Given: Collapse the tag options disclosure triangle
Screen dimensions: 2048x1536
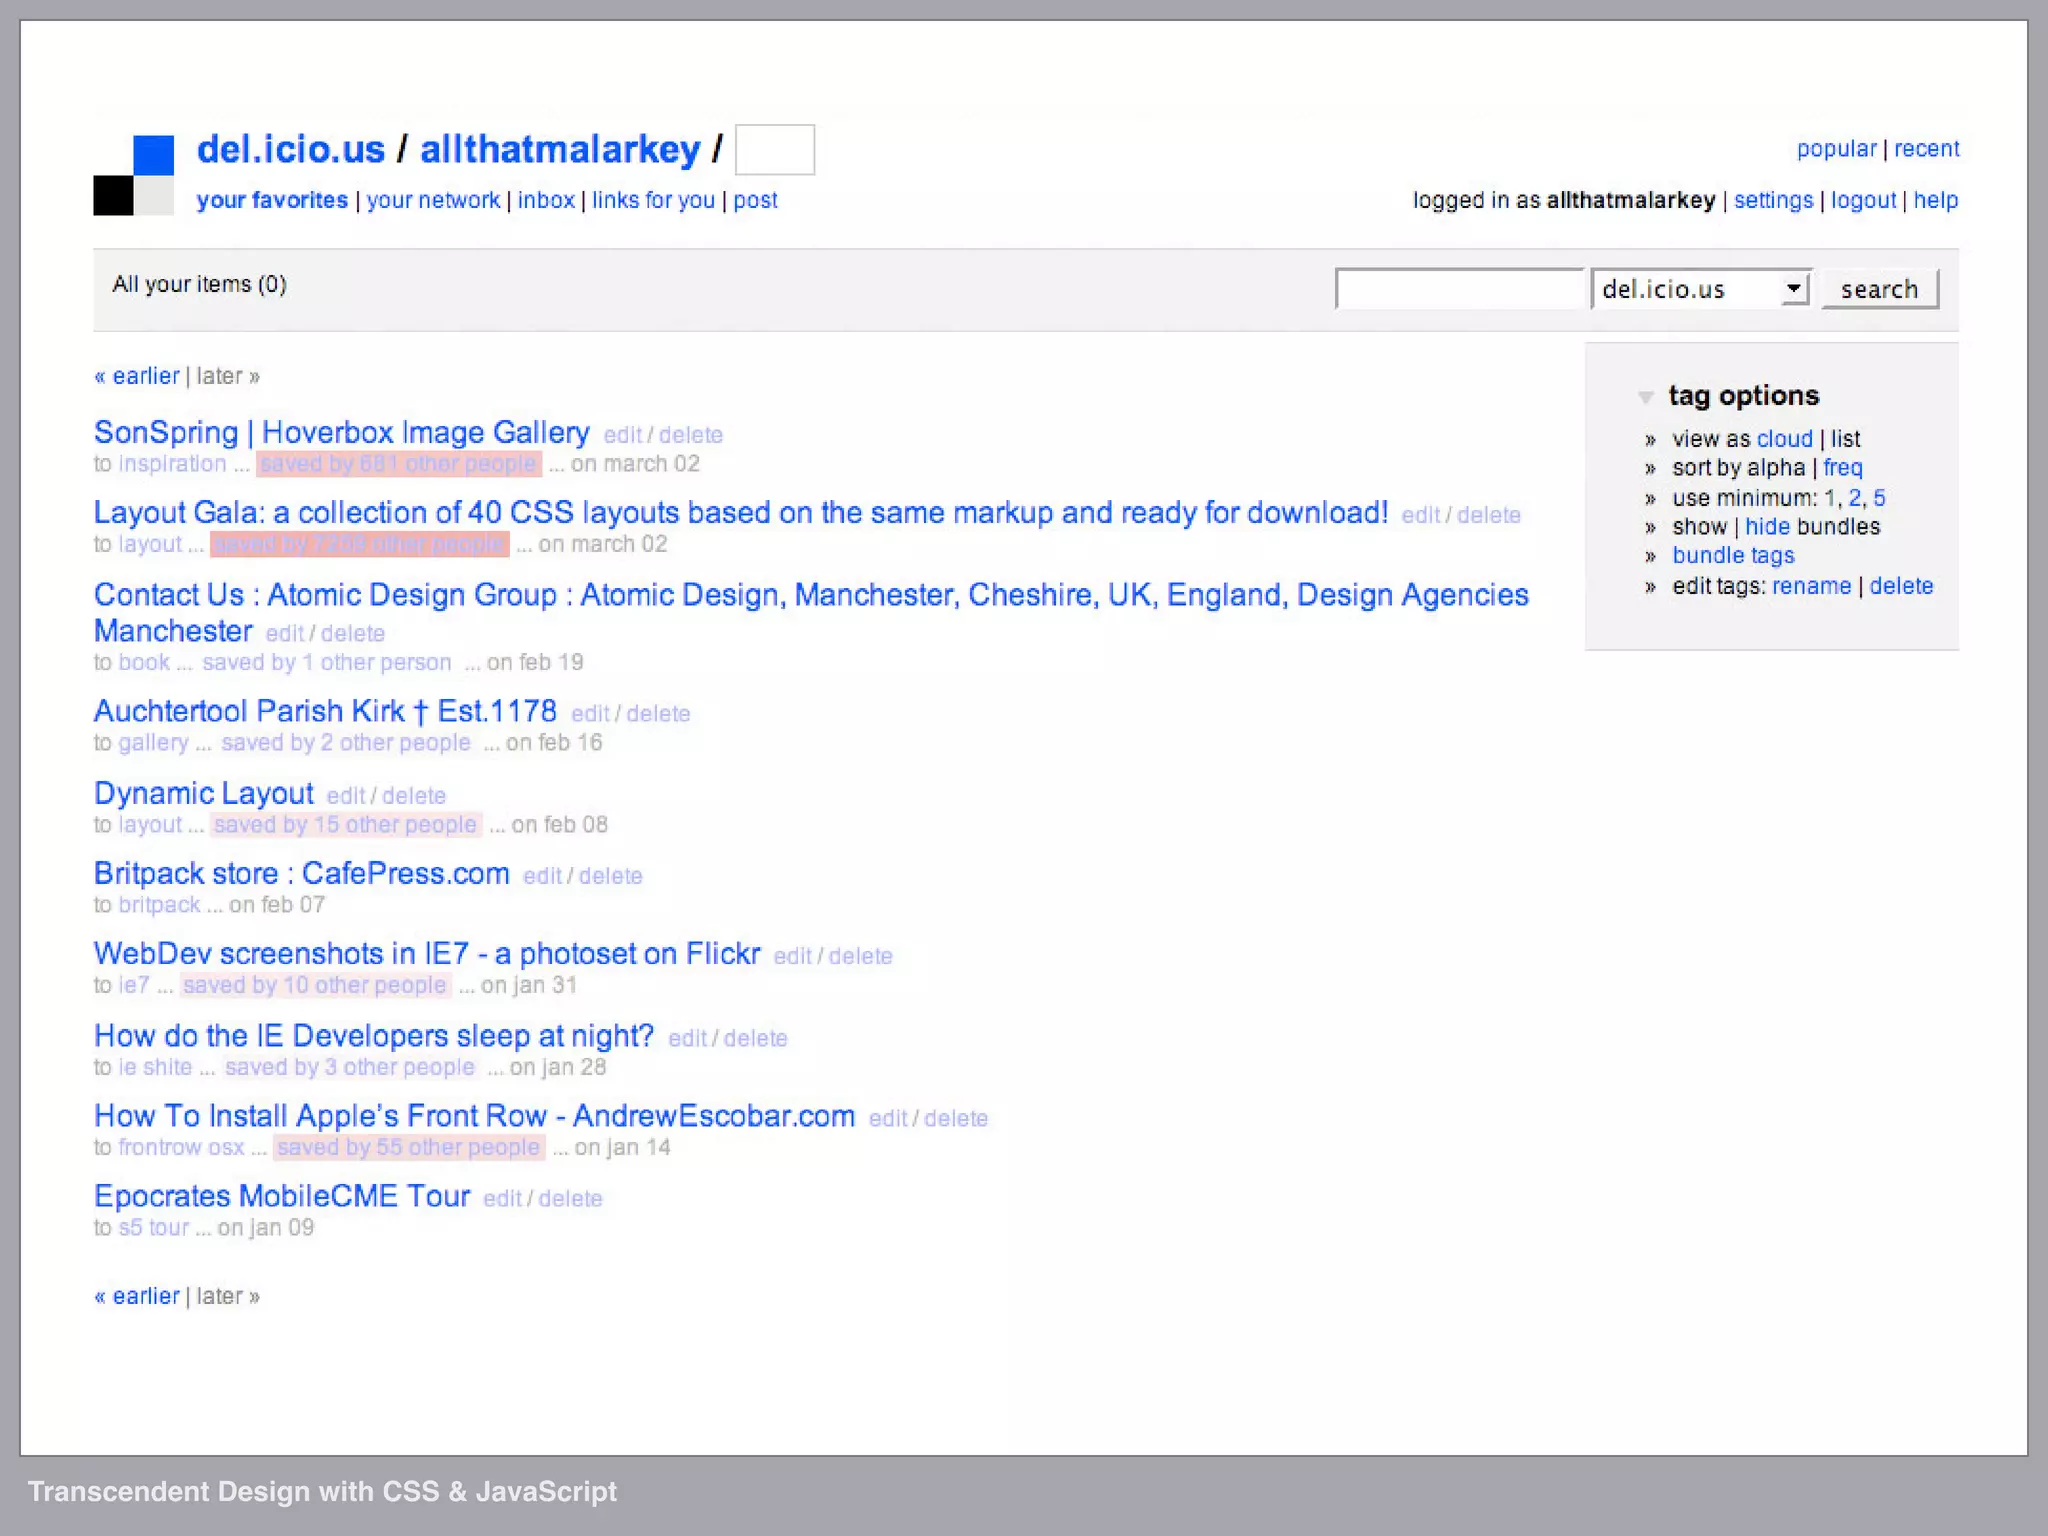Looking at the screenshot, I should coord(1645,397).
